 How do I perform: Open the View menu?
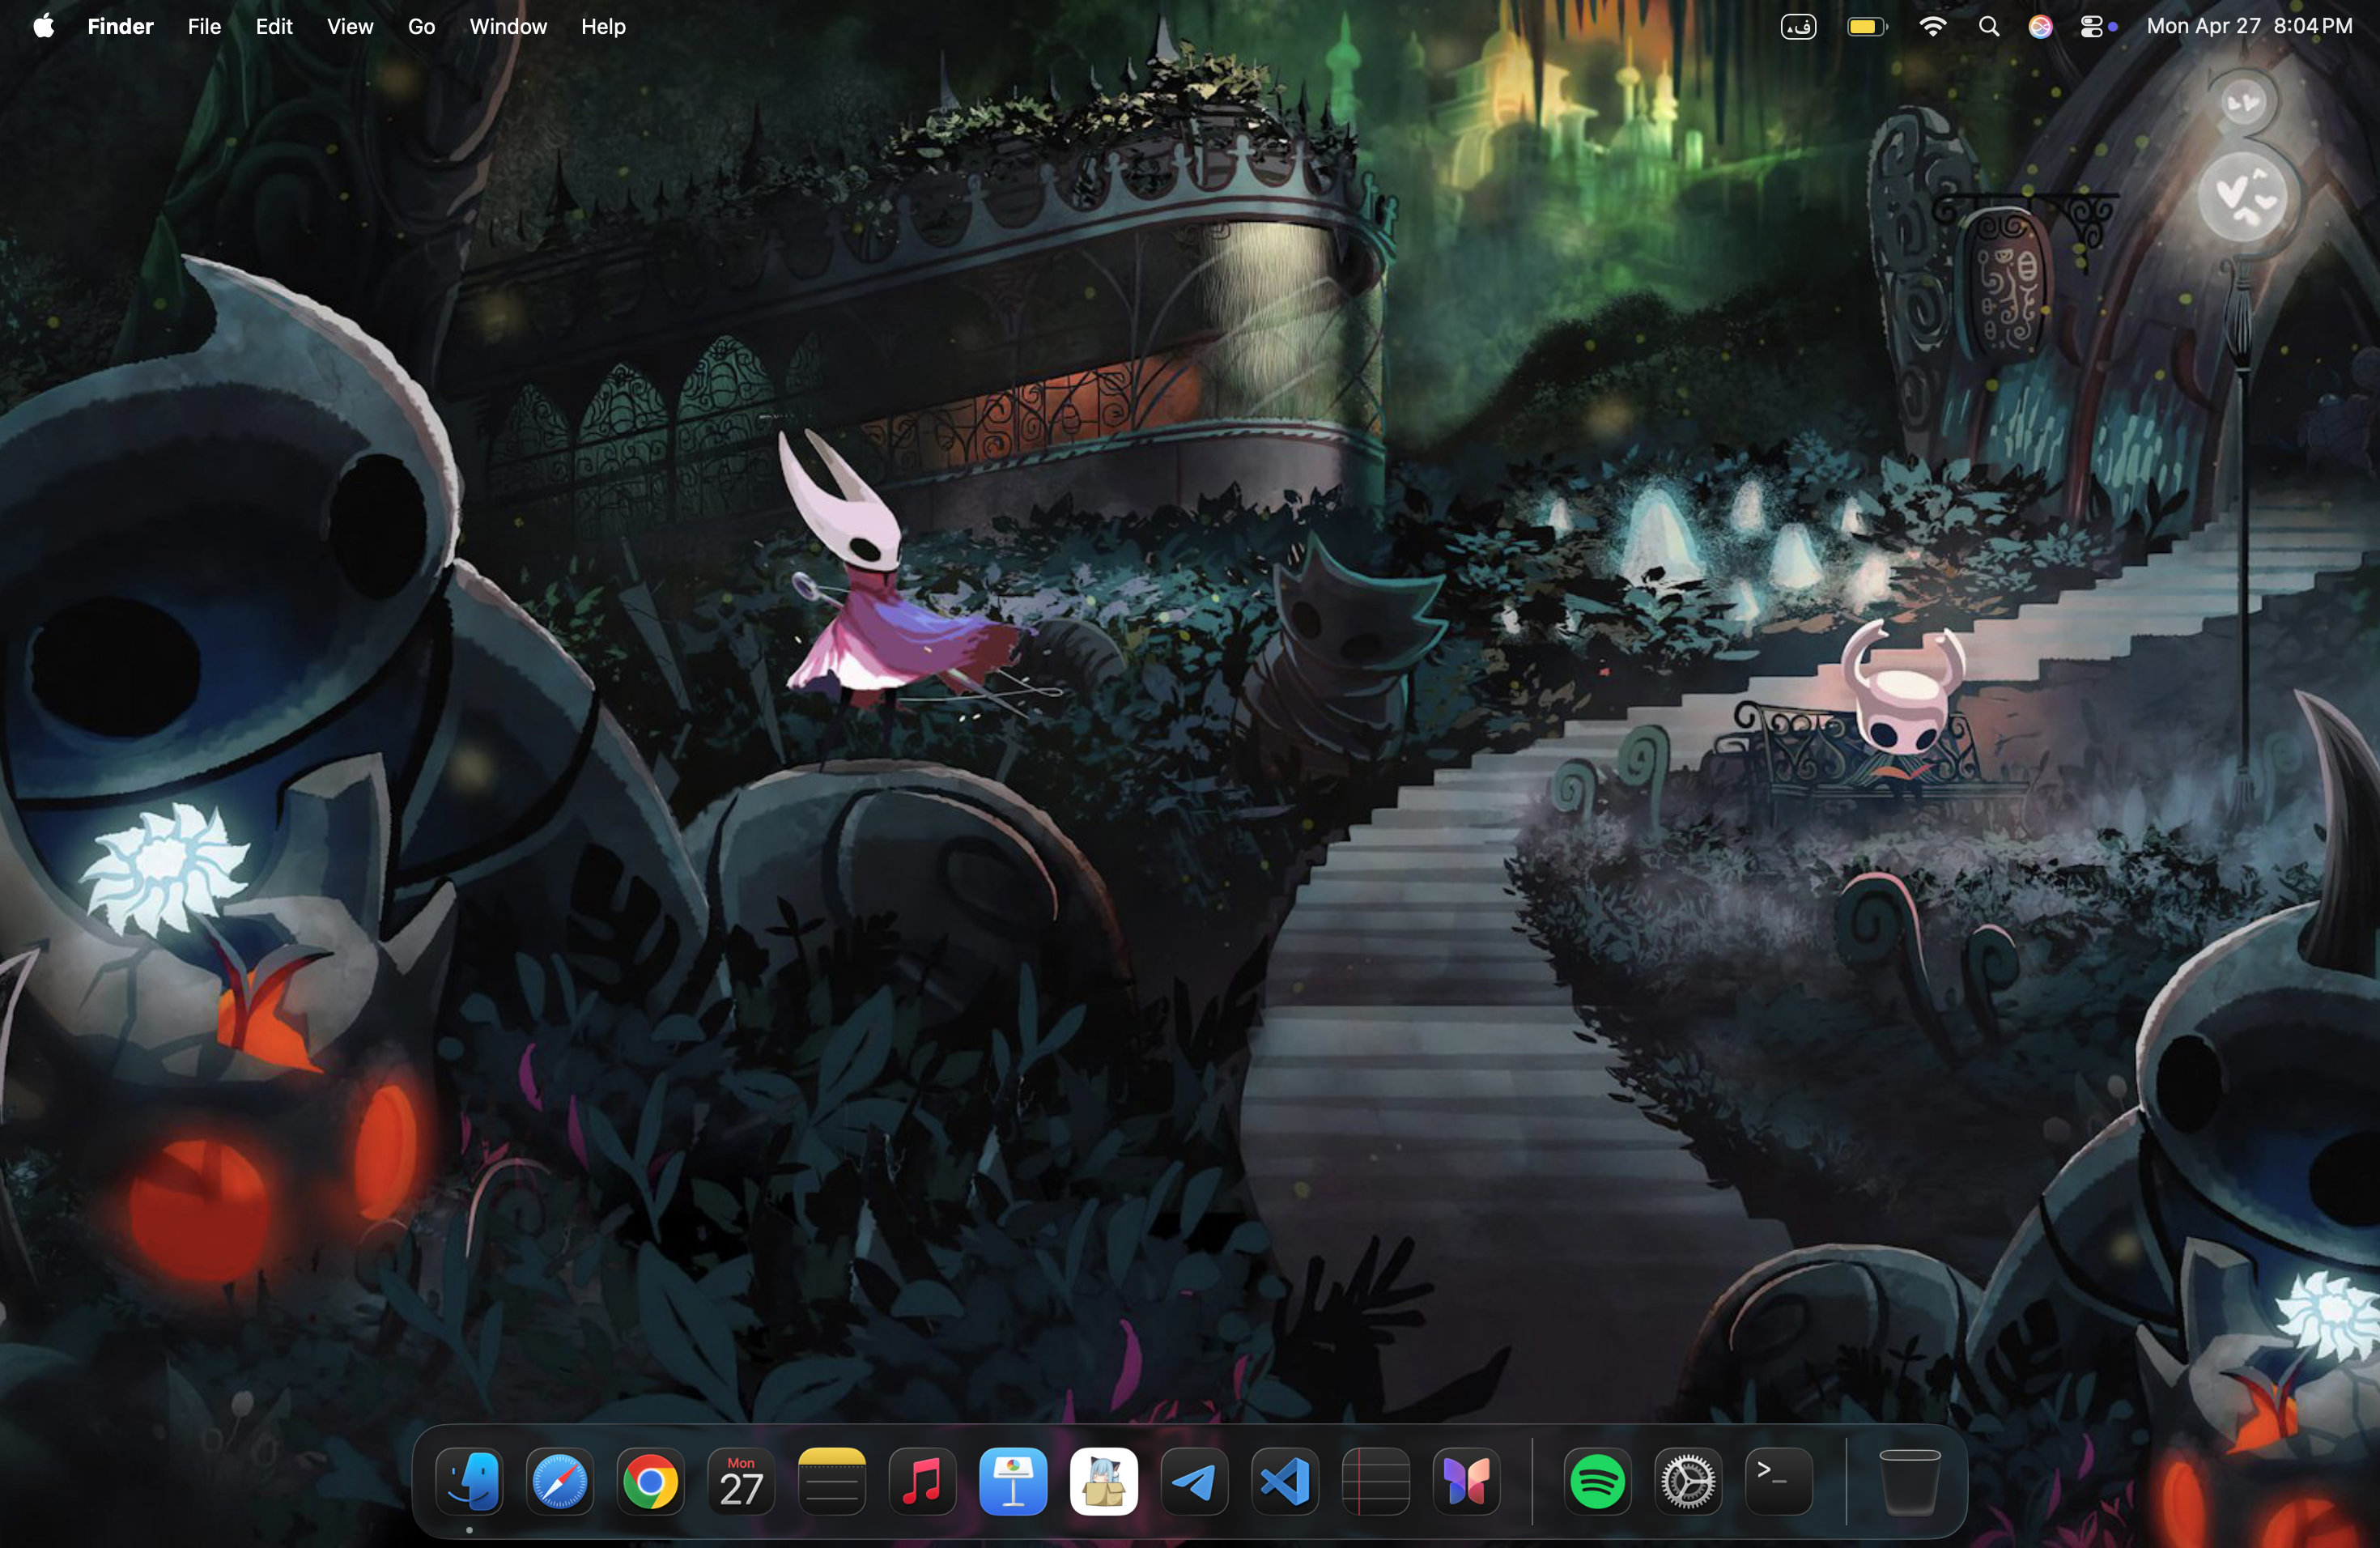click(350, 26)
